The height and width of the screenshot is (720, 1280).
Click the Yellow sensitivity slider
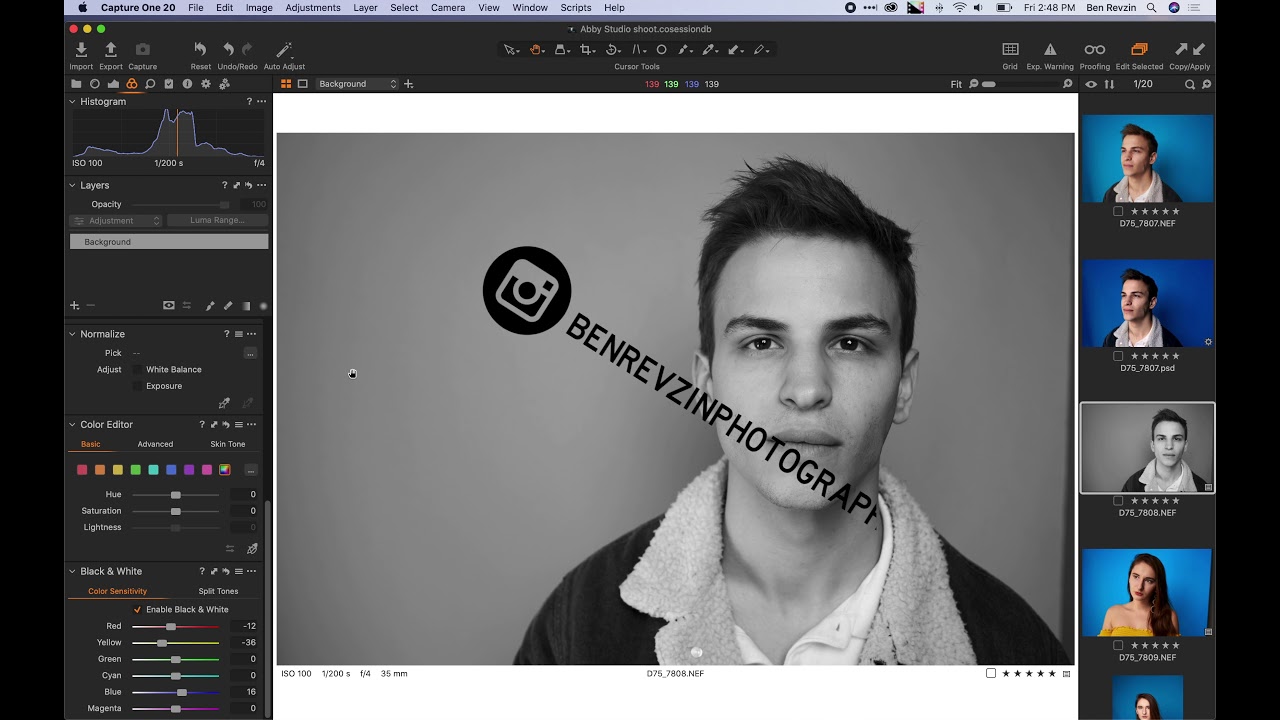(175, 642)
